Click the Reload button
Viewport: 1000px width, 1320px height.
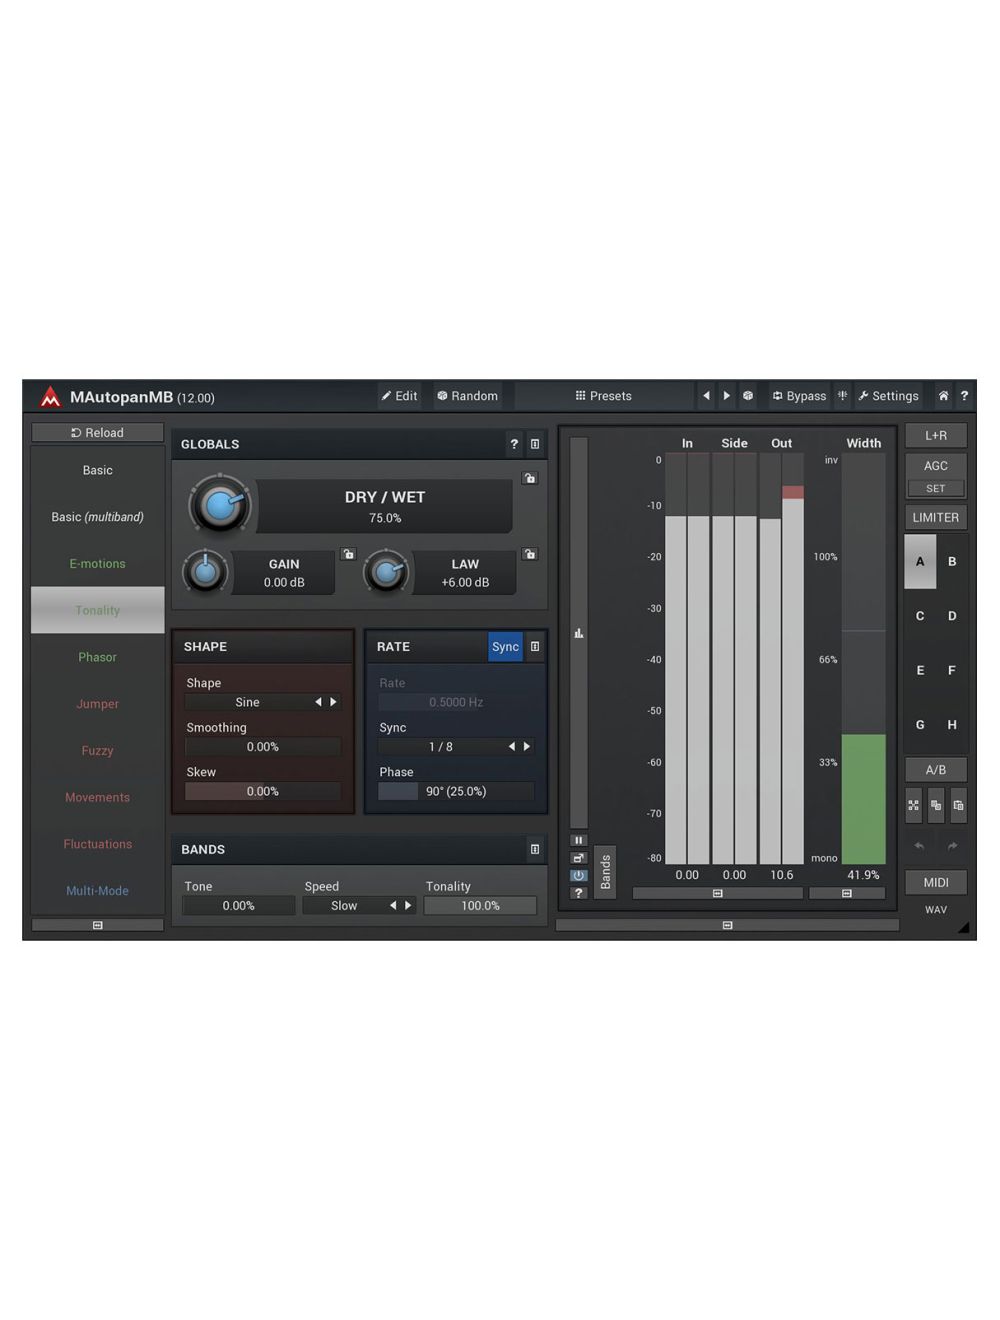pos(98,433)
